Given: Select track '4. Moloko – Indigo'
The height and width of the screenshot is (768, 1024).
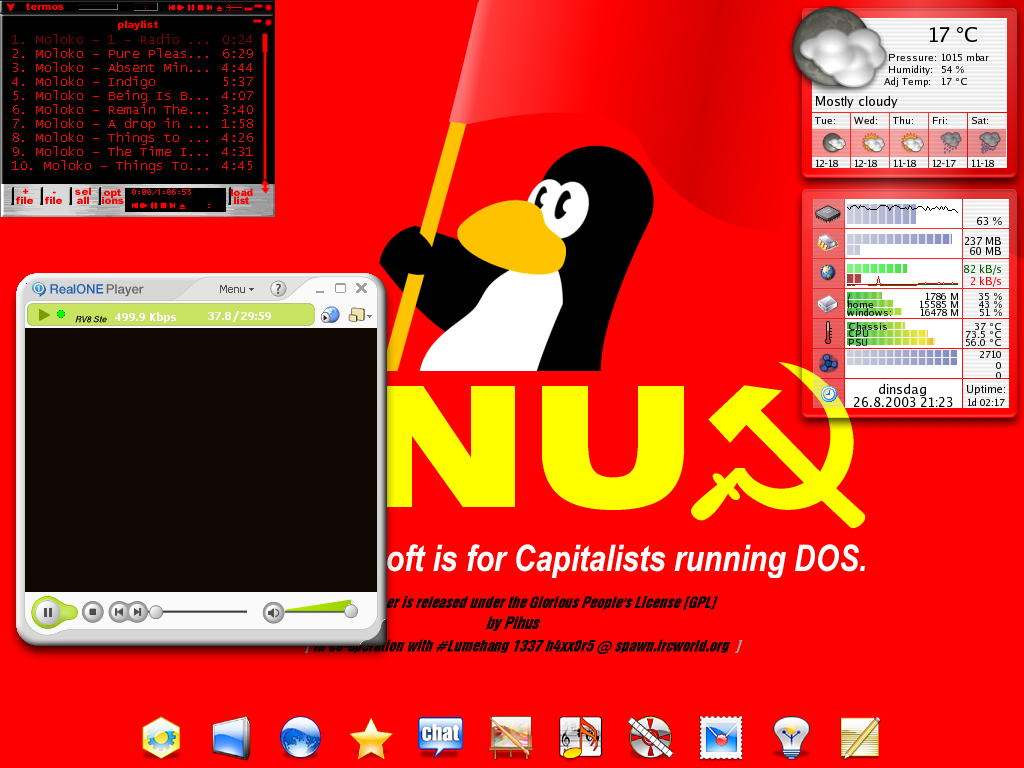Looking at the screenshot, I should click(132, 82).
